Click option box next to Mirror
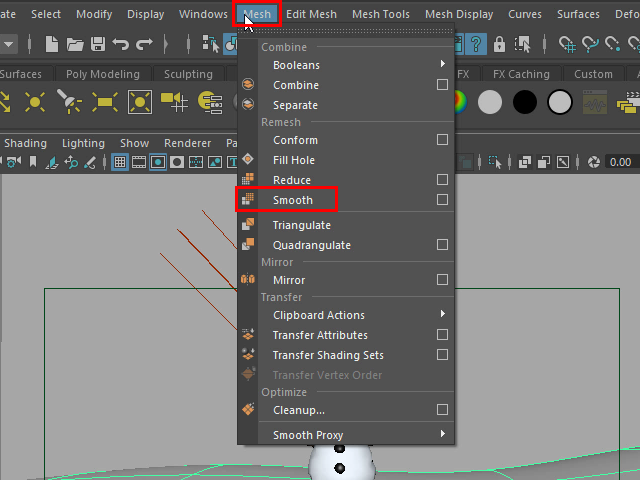 pyautogui.click(x=442, y=280)
